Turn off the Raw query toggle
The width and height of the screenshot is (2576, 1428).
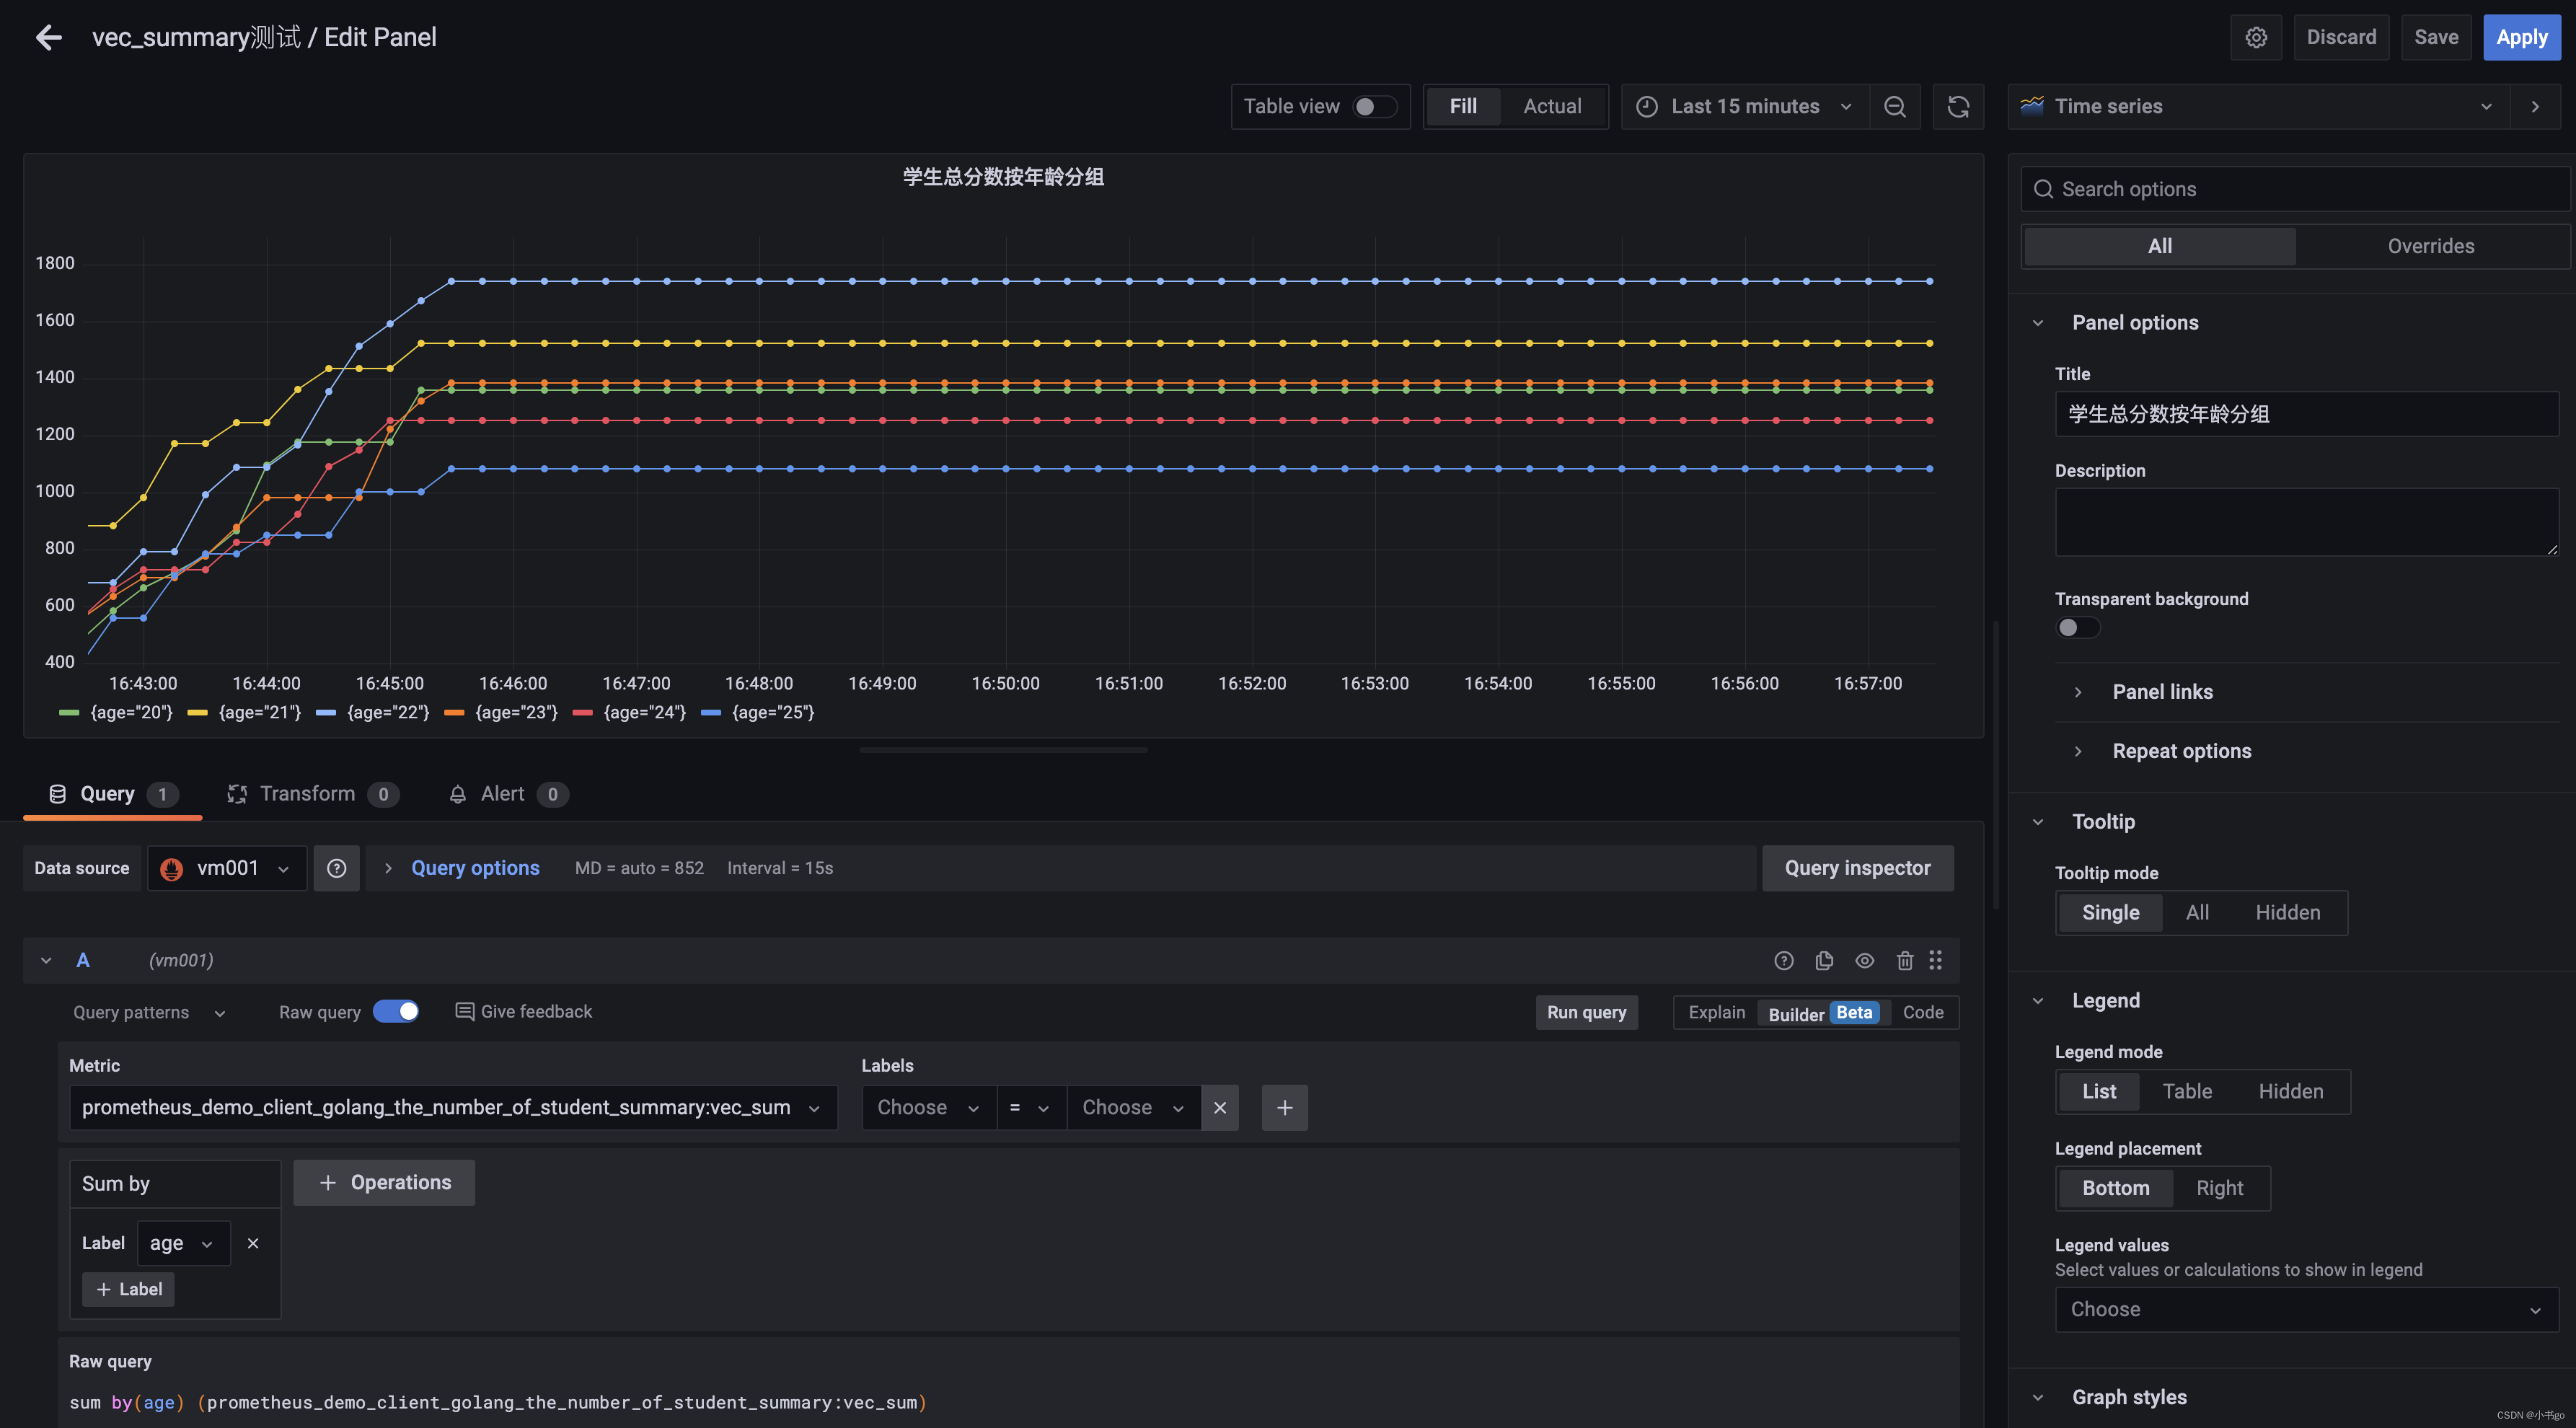tap(396, 1011)
